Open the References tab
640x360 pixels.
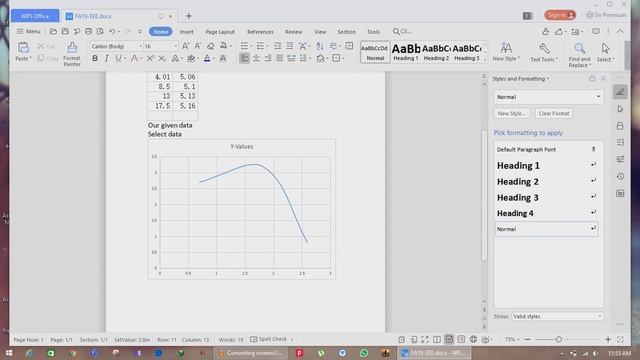coord(260,31)
